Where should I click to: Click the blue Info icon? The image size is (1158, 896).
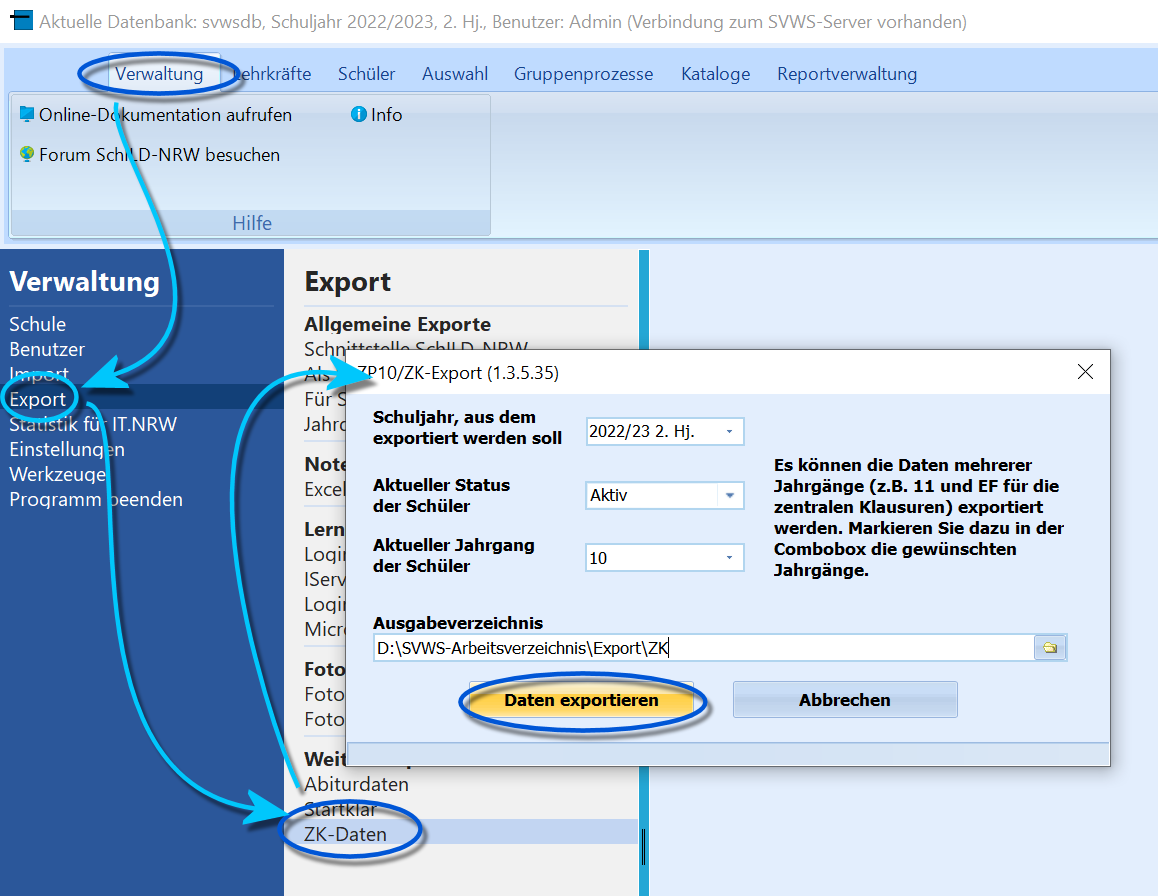[359, 114]
